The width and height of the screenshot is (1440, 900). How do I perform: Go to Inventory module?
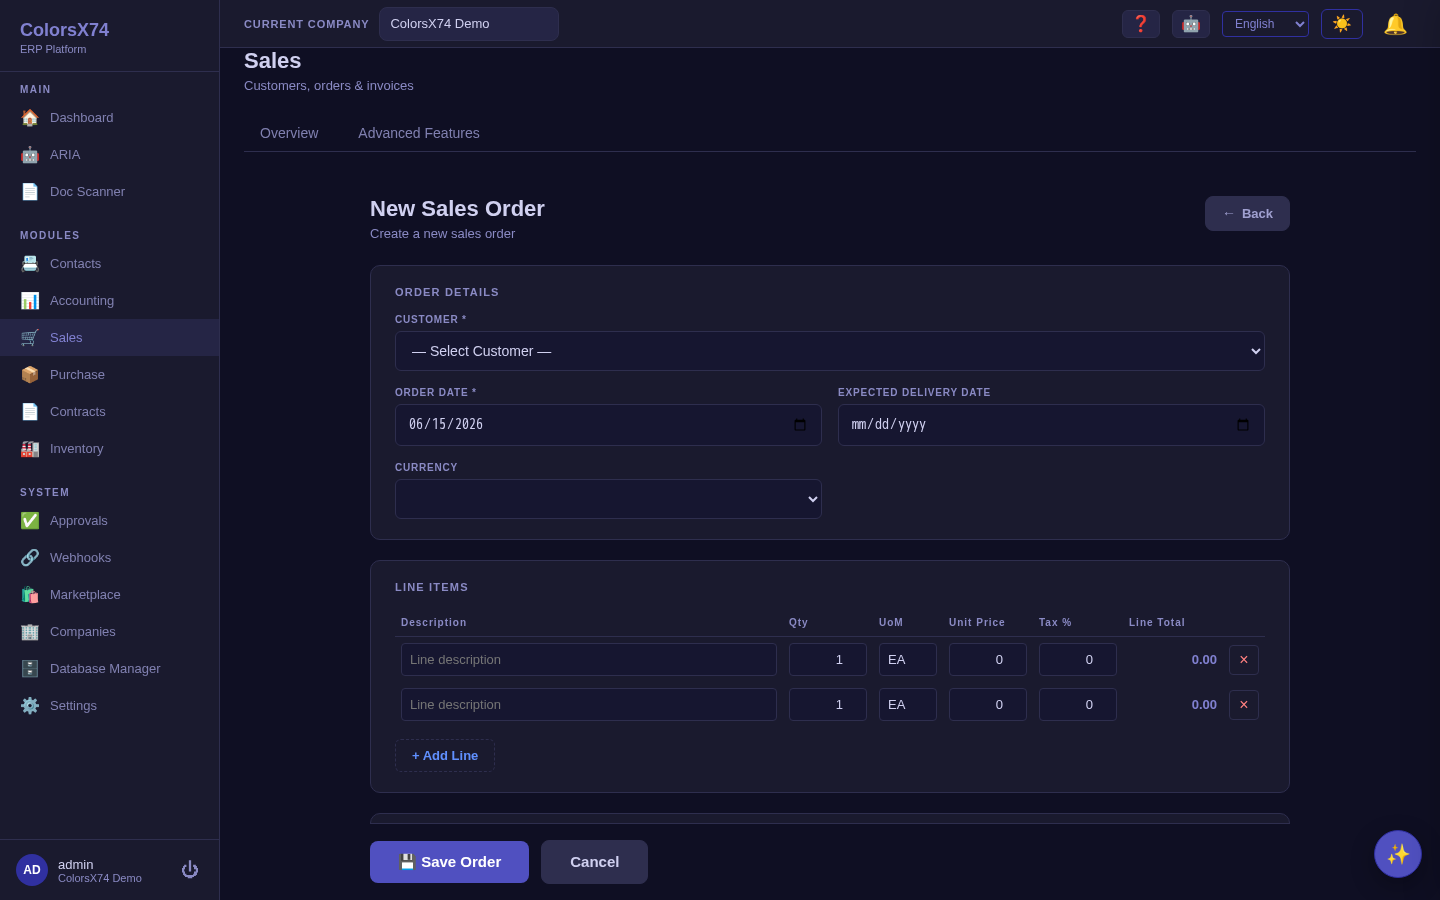[x=109, y=449]
